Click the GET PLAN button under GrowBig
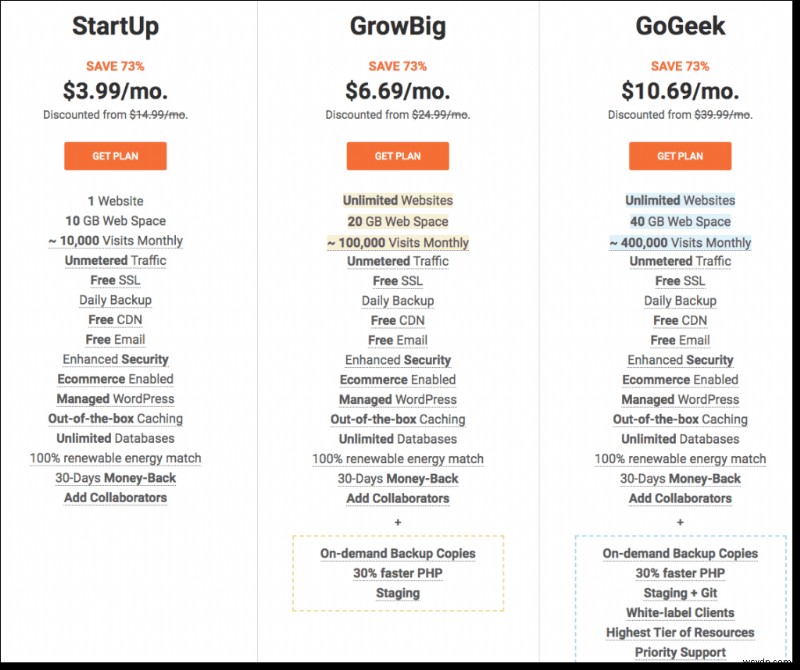 click(398, 156)
